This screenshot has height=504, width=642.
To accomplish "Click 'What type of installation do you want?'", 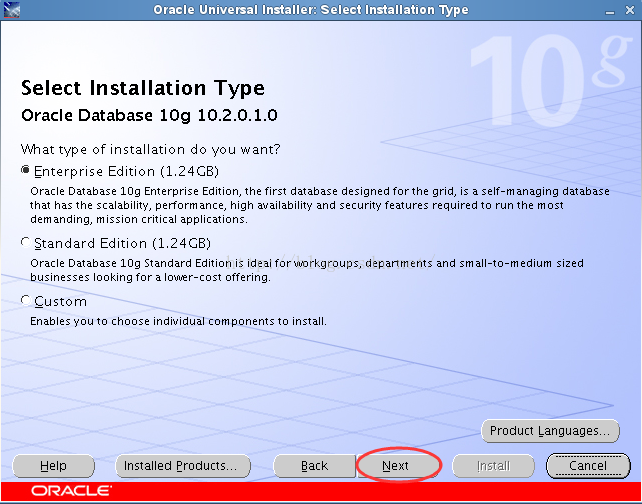I will [151, 149].
